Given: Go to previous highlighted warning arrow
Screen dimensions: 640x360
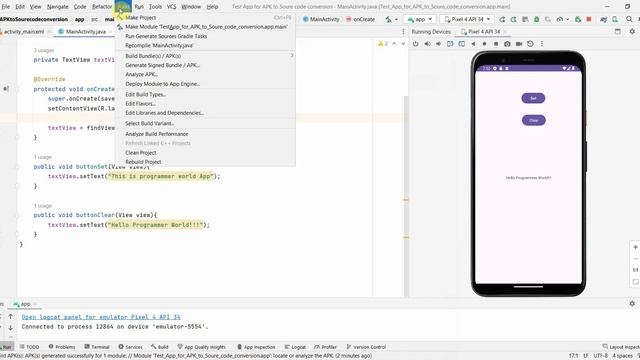Looking at the screenshot, I should click(394, 44).
